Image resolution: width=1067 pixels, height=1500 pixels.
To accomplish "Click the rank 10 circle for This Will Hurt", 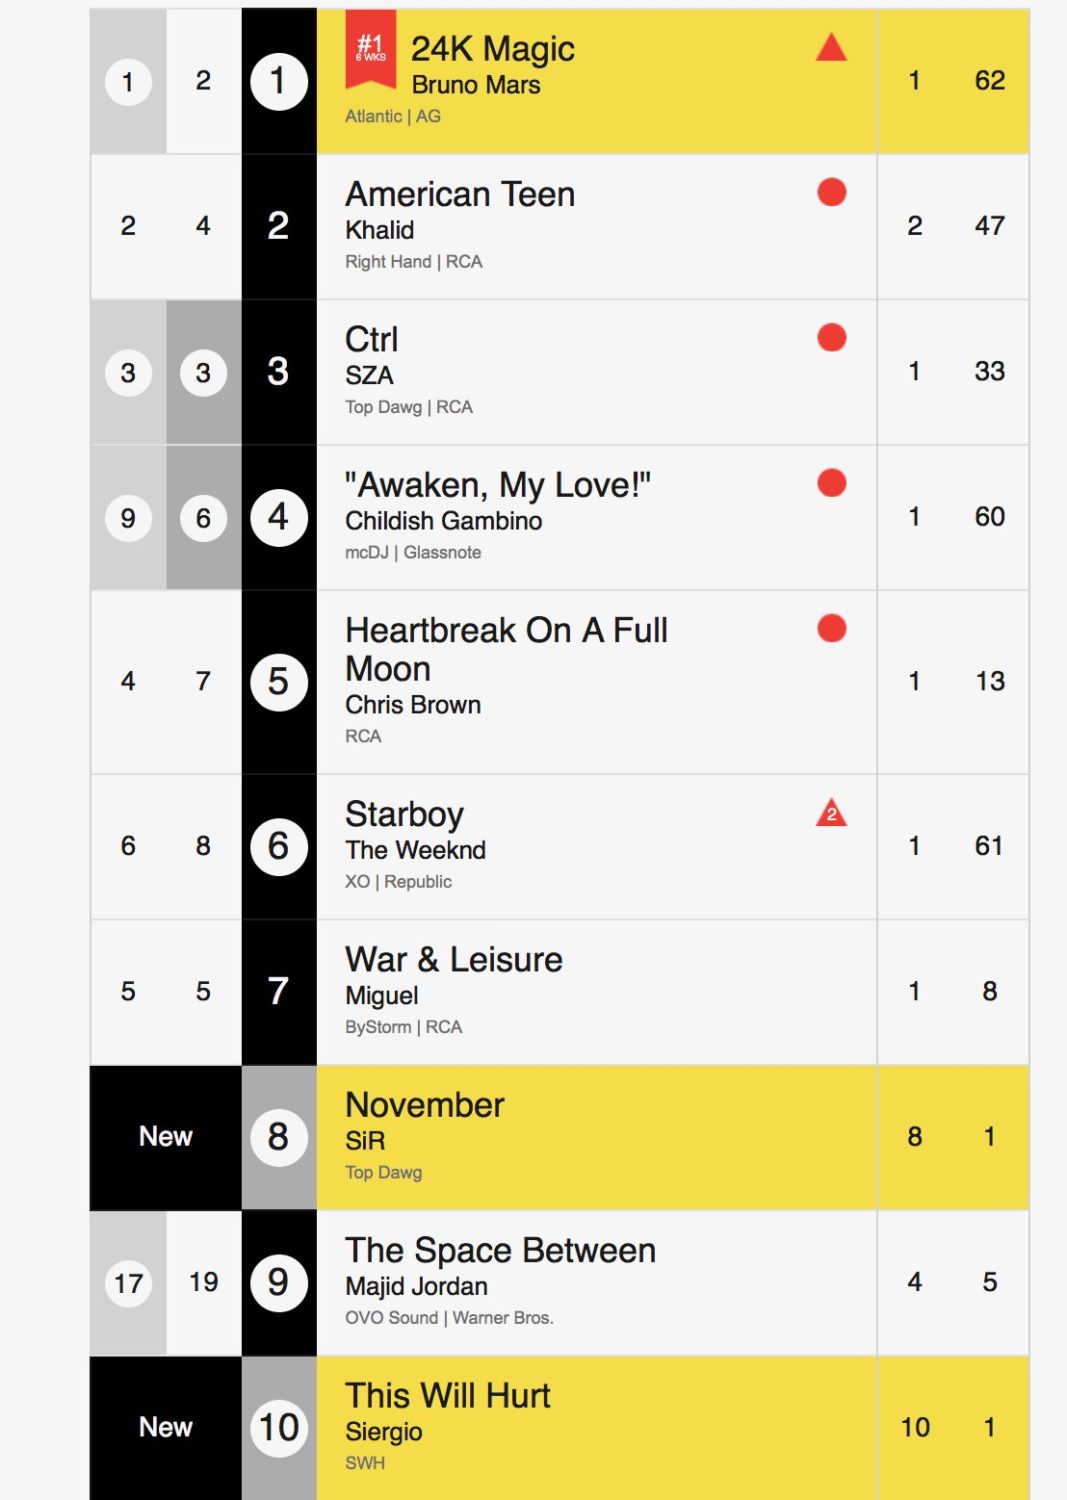I will point(278,1427).
